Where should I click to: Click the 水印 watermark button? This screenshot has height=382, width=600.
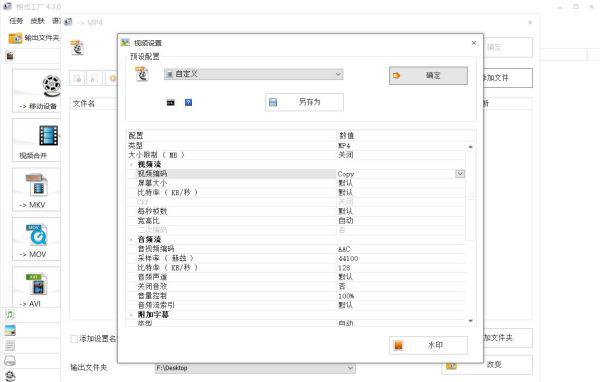tap(428, 345)
